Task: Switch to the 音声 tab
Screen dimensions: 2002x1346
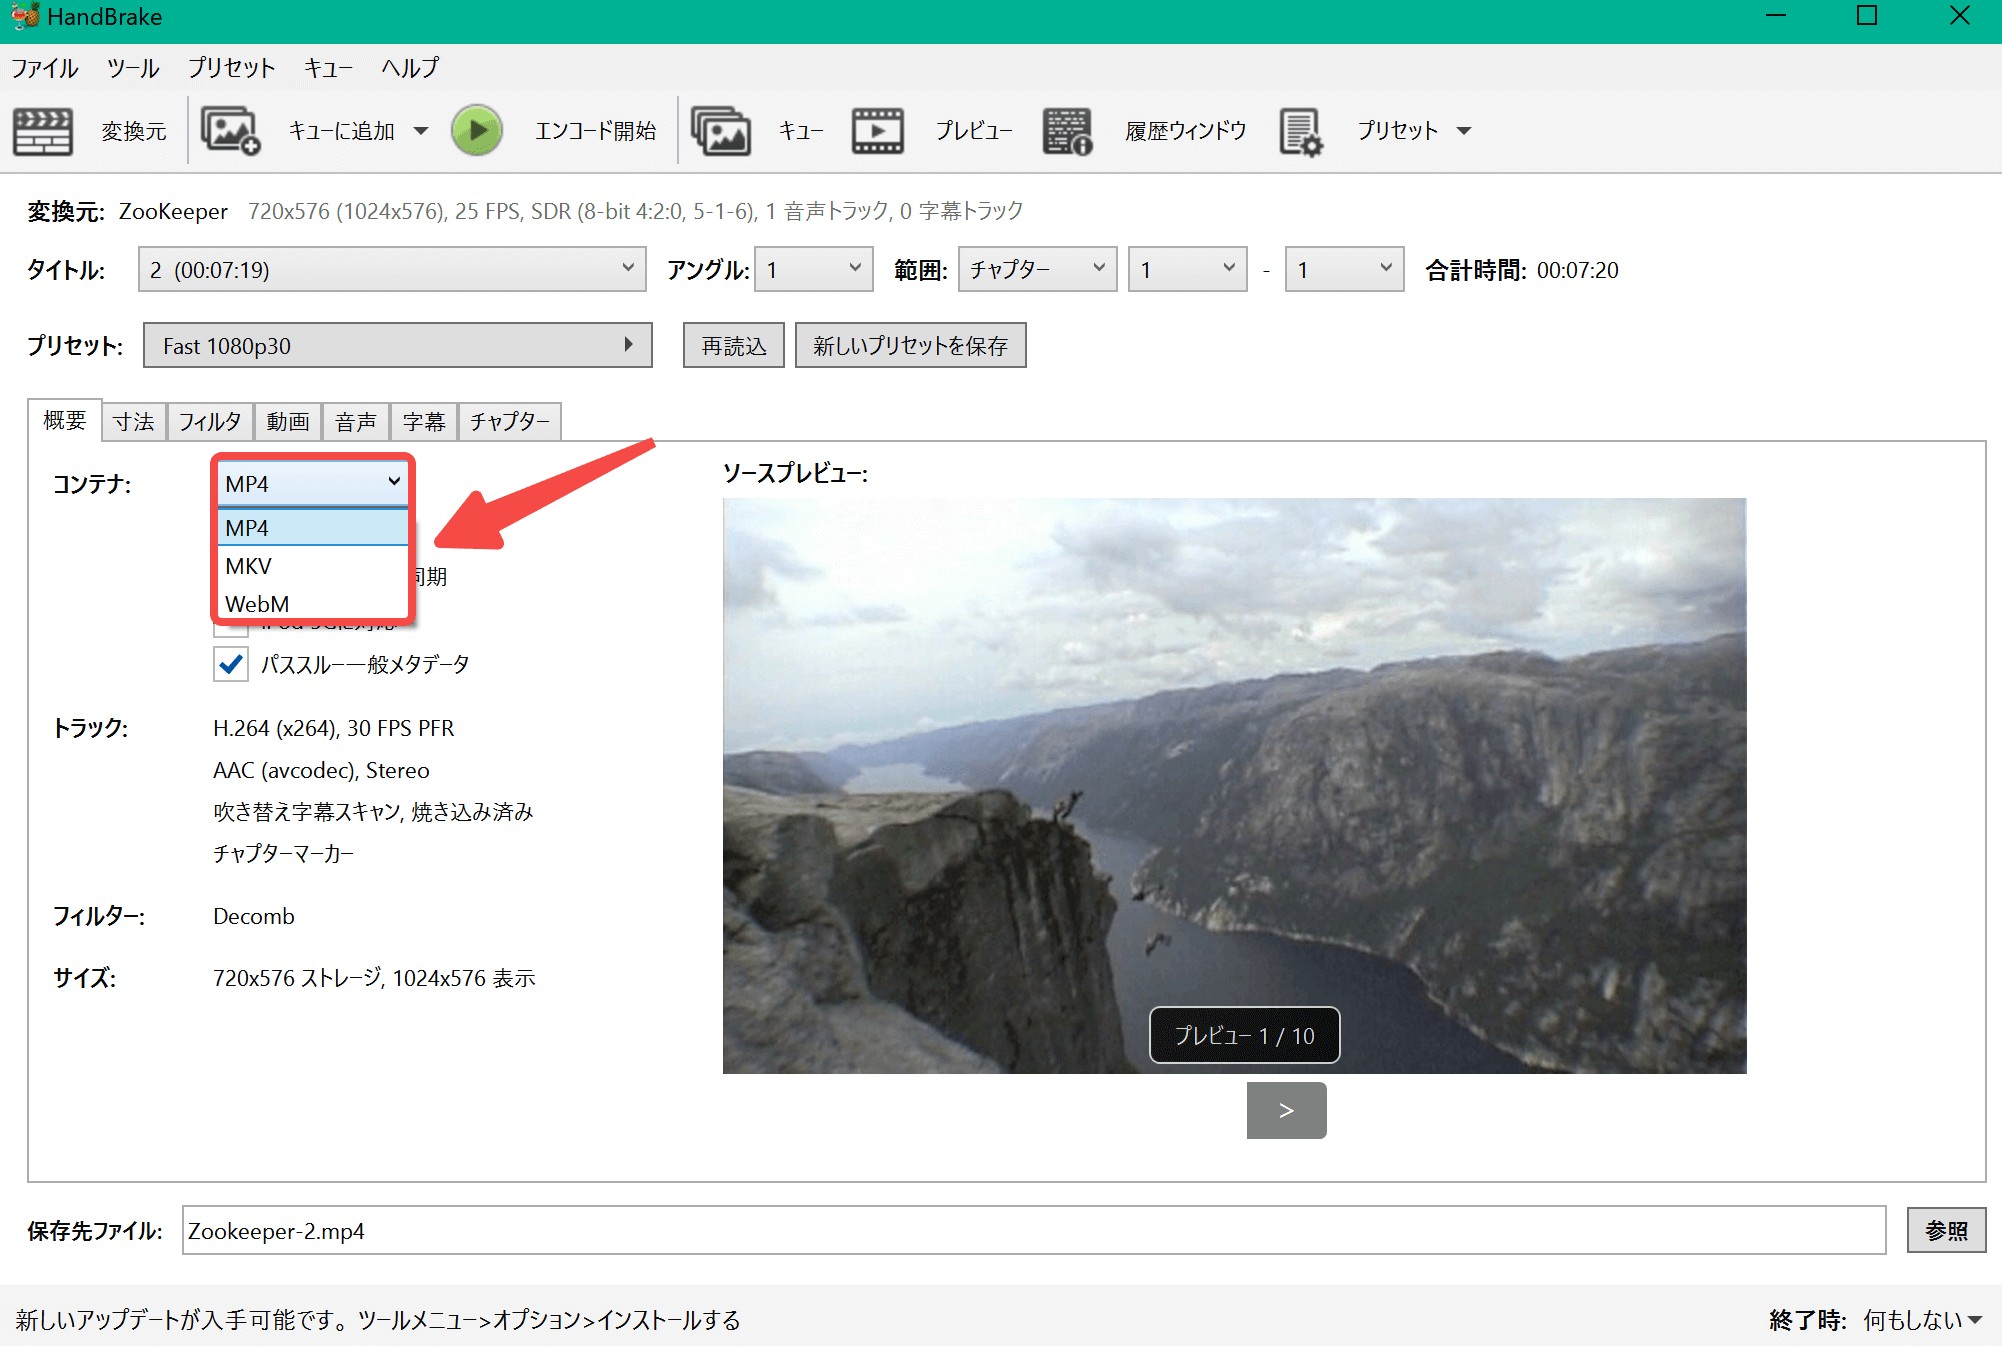Action: point(356,422)
